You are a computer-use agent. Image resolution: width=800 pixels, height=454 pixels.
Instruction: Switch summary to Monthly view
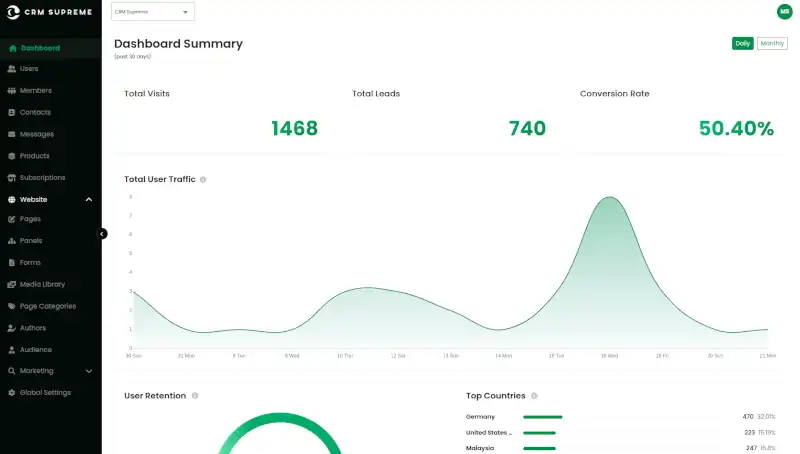[x=772, y=43]
